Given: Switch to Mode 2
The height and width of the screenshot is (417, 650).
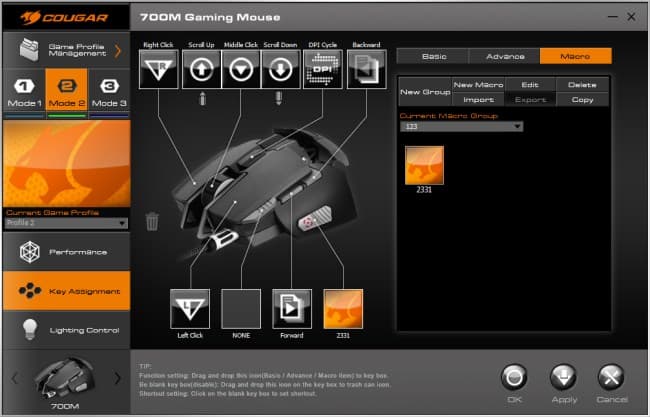Looking at the screenshot, I should coord(67,93).
